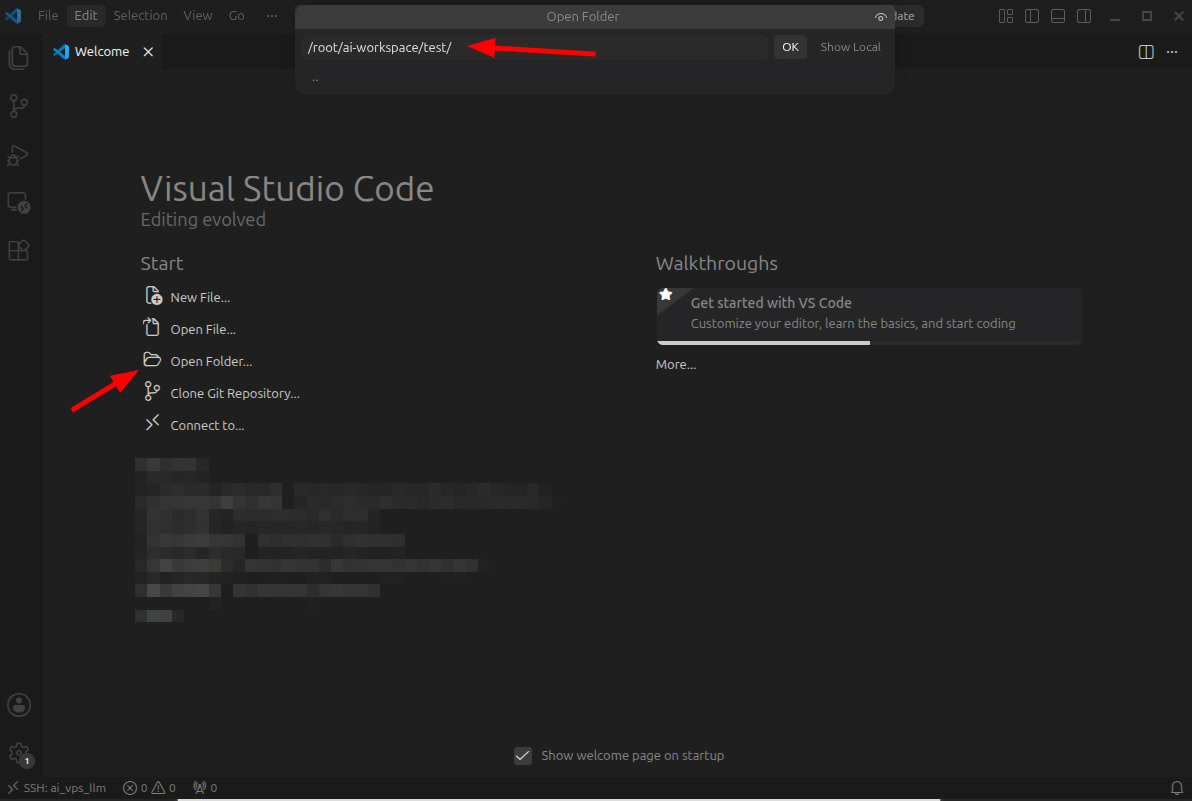Toggle hidden files eye icon in dialog
Image resolution: width=1192 pixels, height=801 pixels.
[x=880, y=17]
